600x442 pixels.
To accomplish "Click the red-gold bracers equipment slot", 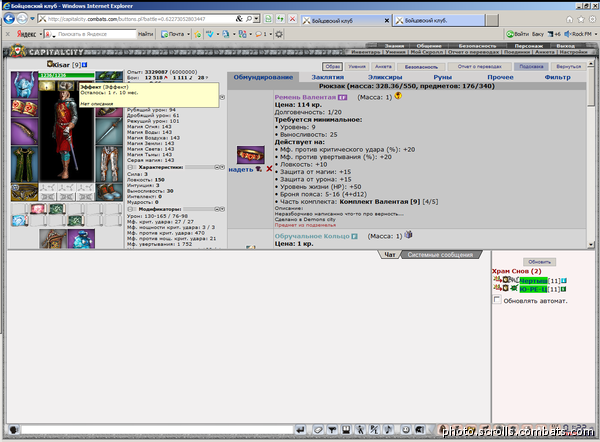I will tap(24, 108).
